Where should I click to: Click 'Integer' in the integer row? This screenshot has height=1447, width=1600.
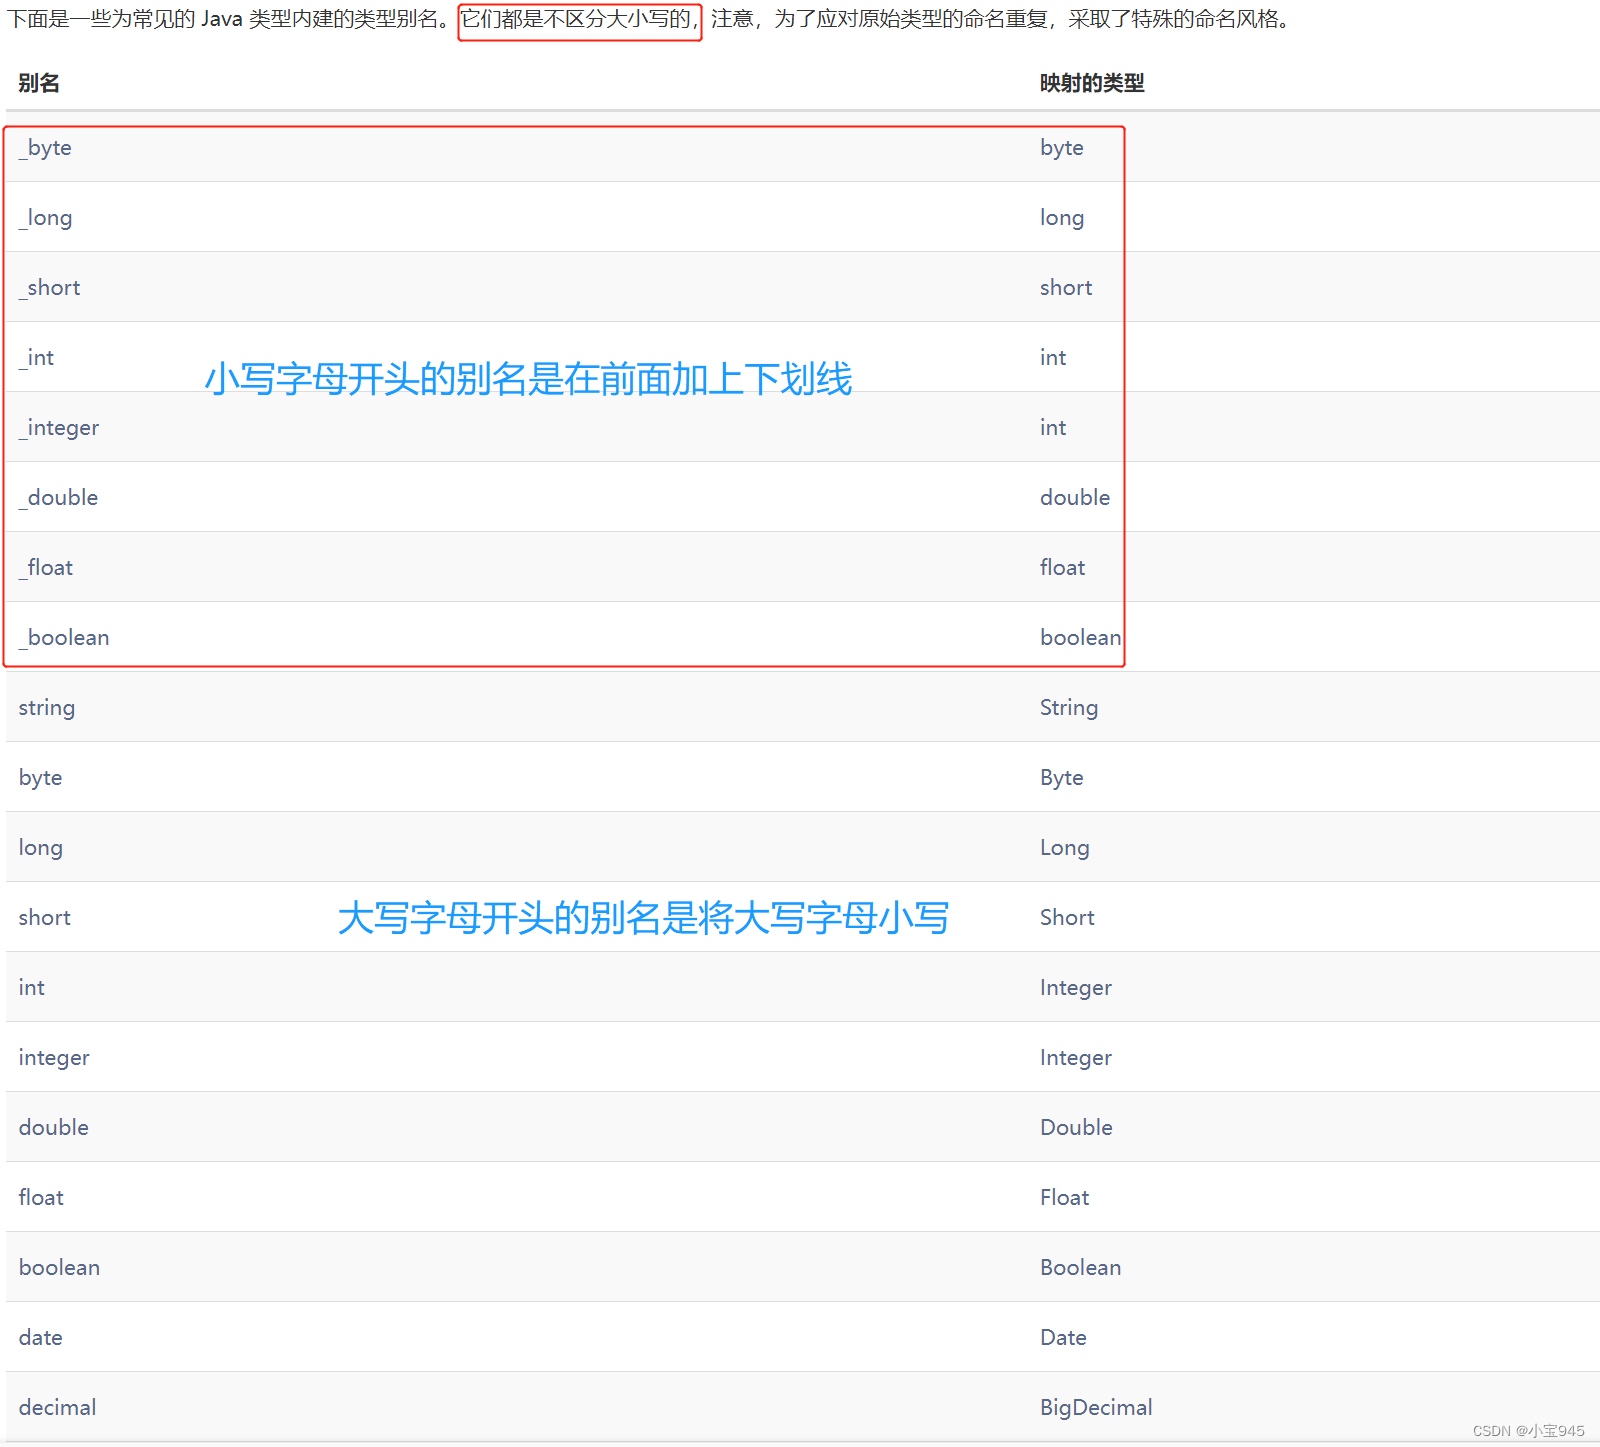(x=1076, y=1058)
